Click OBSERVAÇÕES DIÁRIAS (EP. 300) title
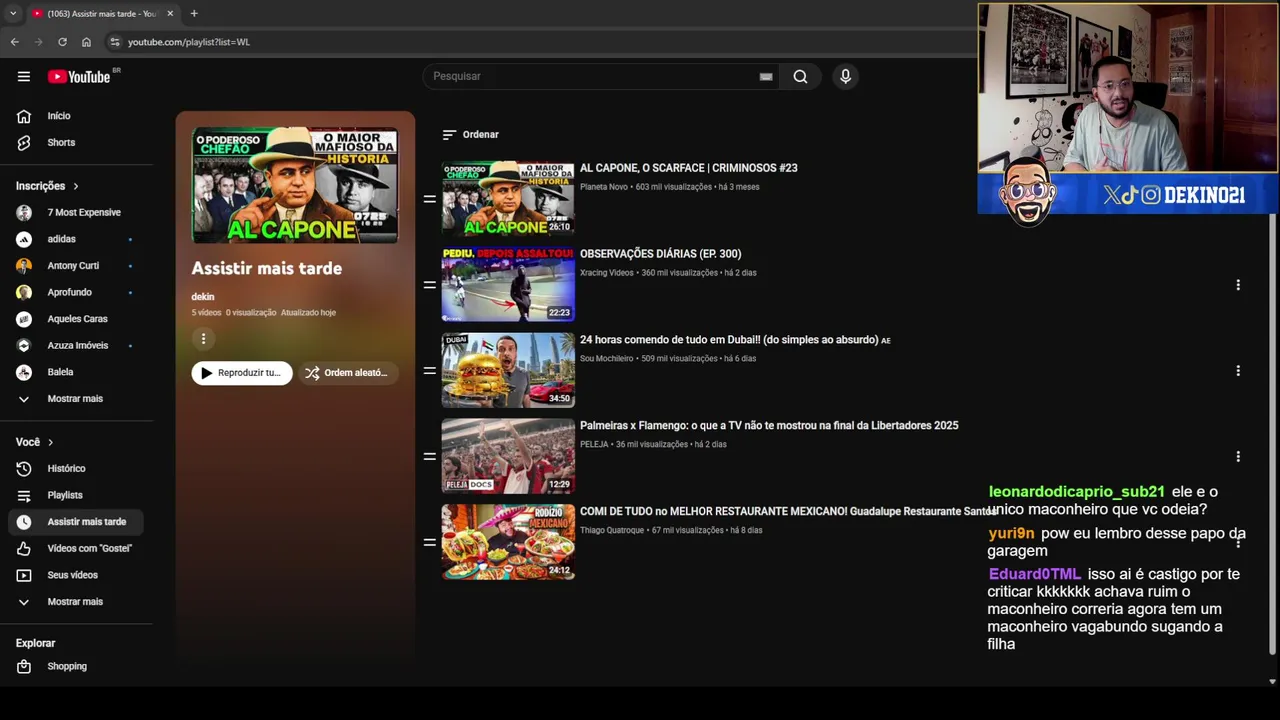The image size is (1280, 720). [660, 254]
